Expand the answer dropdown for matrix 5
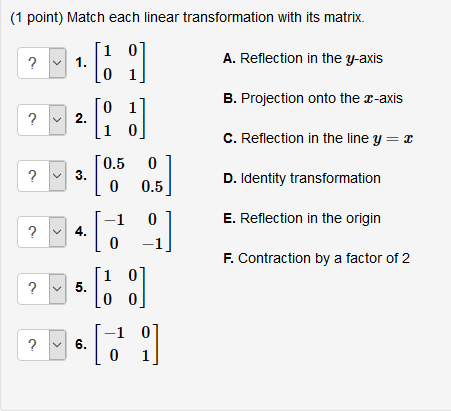The image size is (451, 411). pos(42,289)
